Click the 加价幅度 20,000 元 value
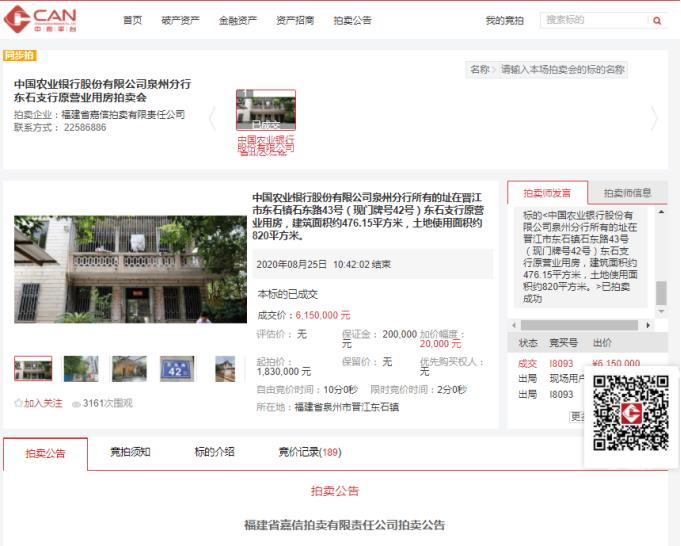Image resolution: width=681 pixels, height=546 pixels. pos(440,344)
